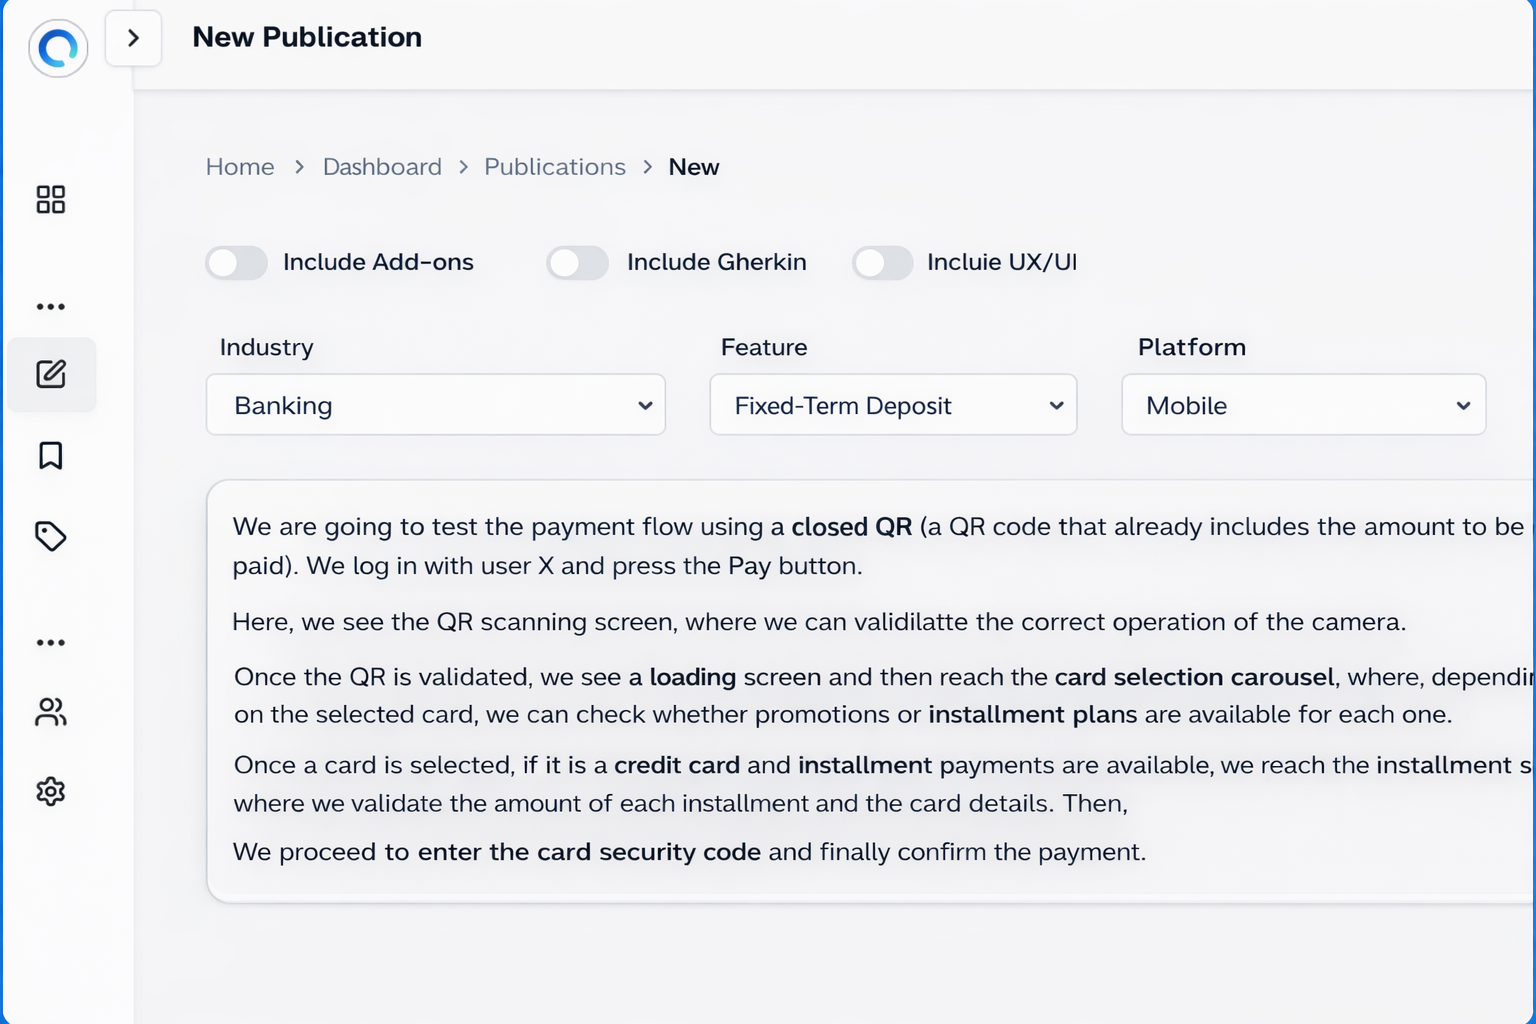This screenshot has height=1024, width=1536.
Task: Go to Home in the breadcrumb
Action: (240, 167)
